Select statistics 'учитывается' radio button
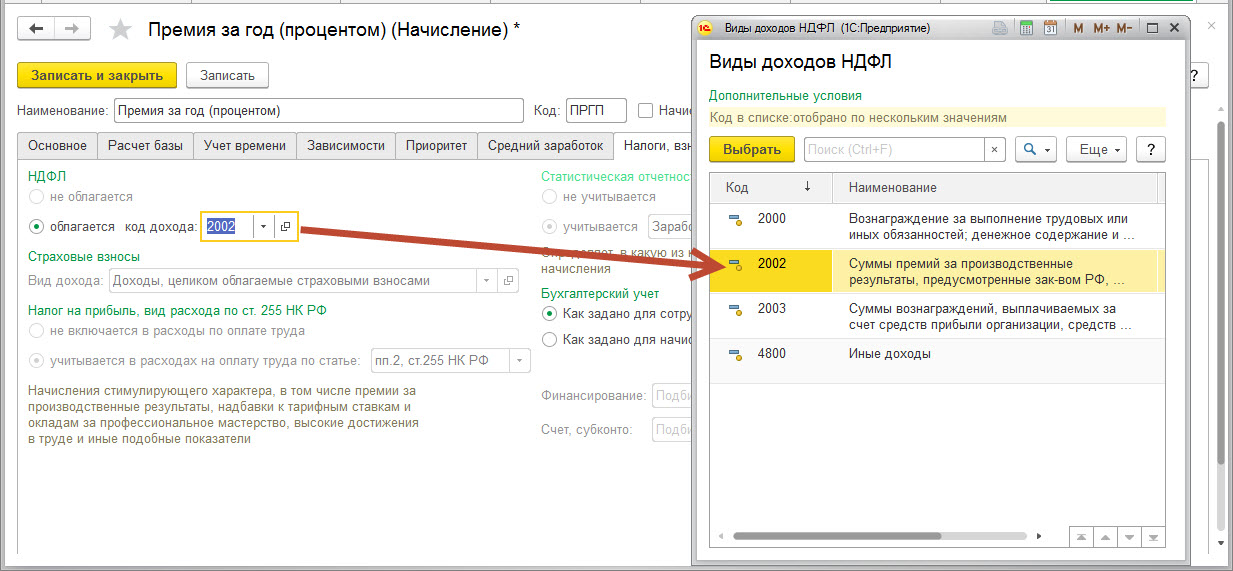 (x=549, y=227)
